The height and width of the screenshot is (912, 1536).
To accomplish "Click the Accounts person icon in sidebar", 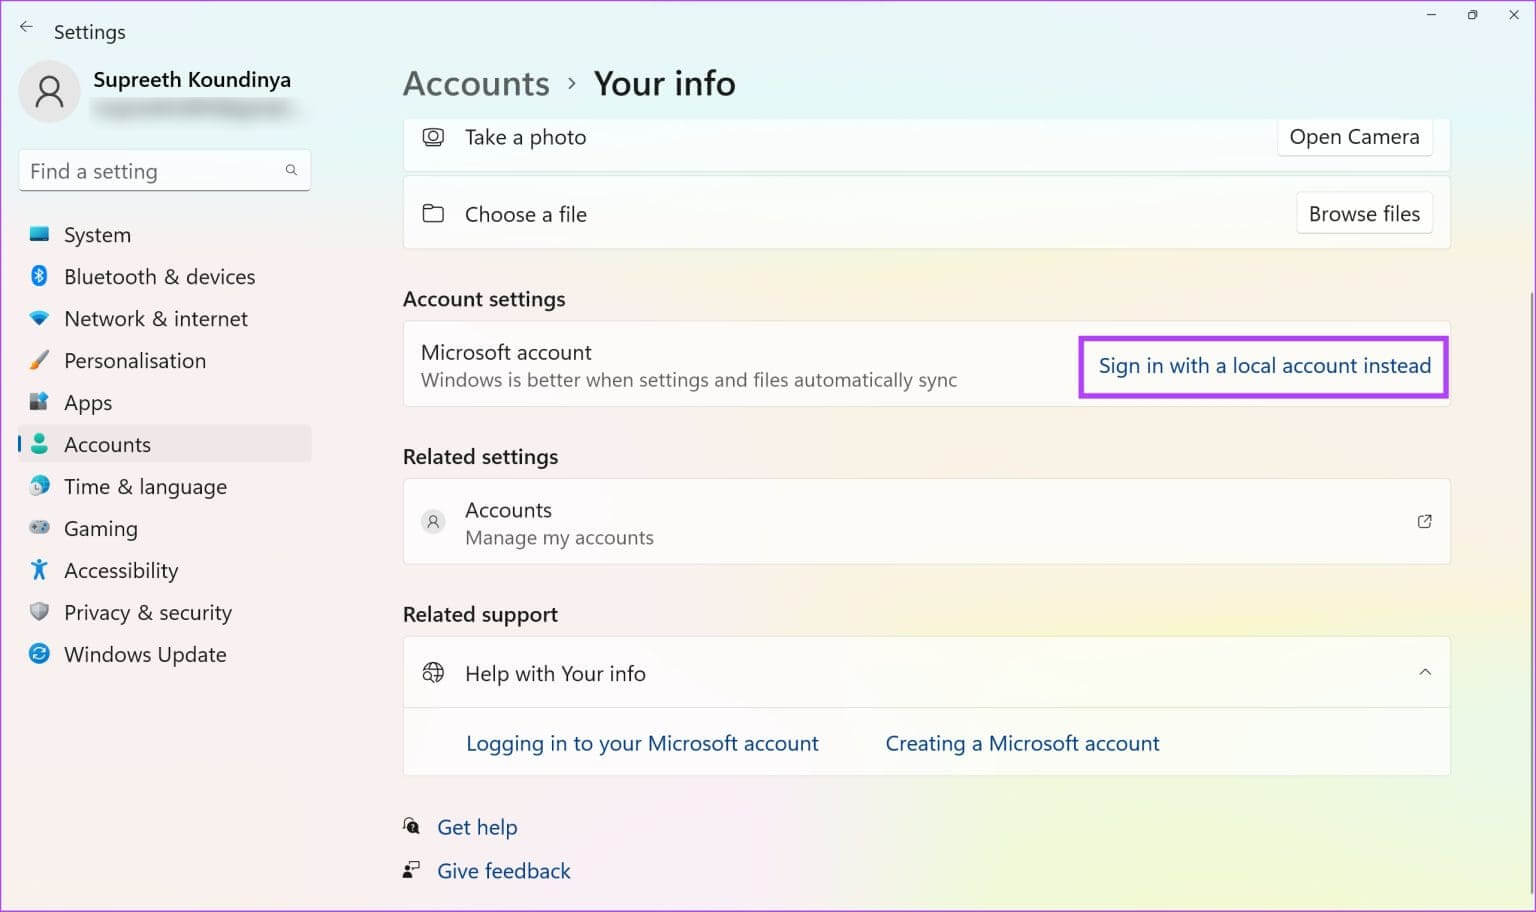I will tap(39, 444).
